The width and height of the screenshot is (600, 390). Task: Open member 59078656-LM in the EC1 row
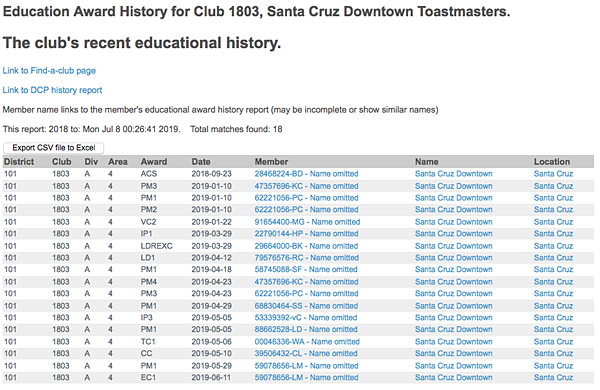point(307,378)
